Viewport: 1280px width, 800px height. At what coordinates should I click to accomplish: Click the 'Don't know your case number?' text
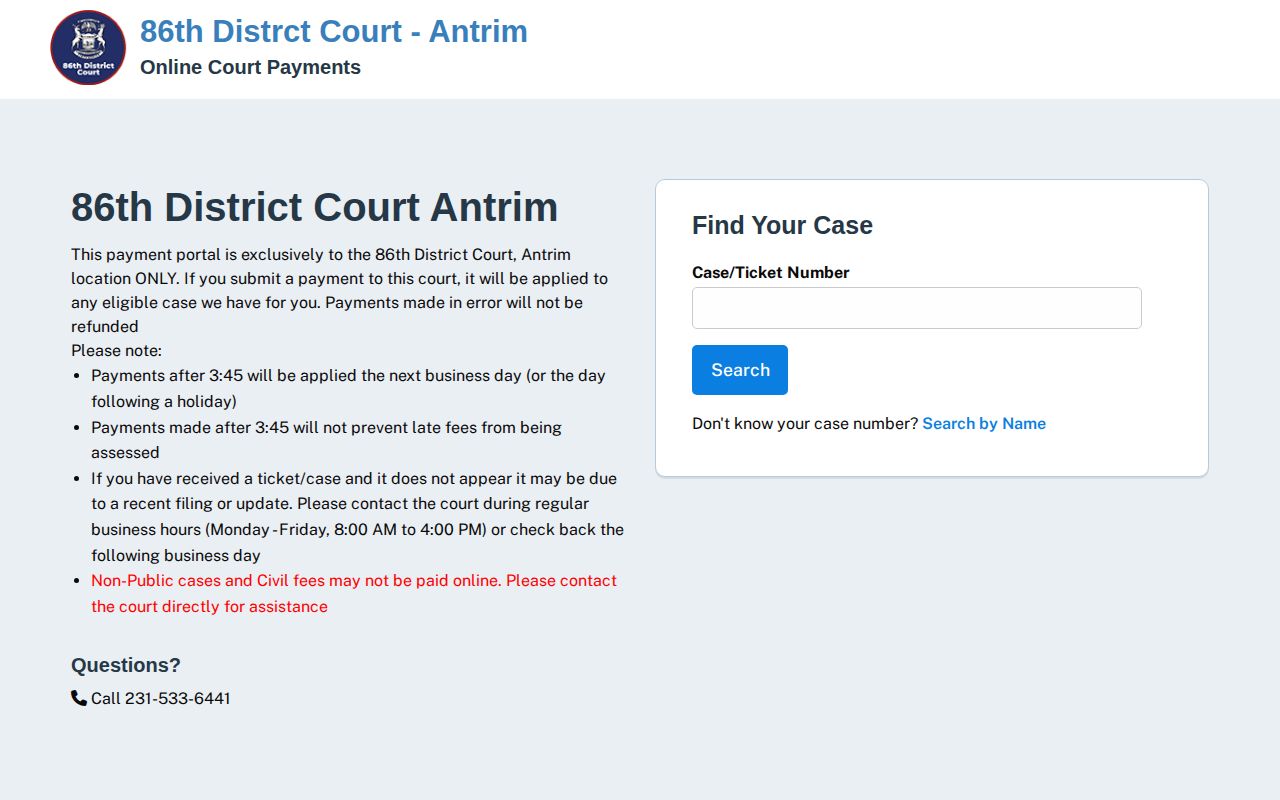tap(805, 424)
